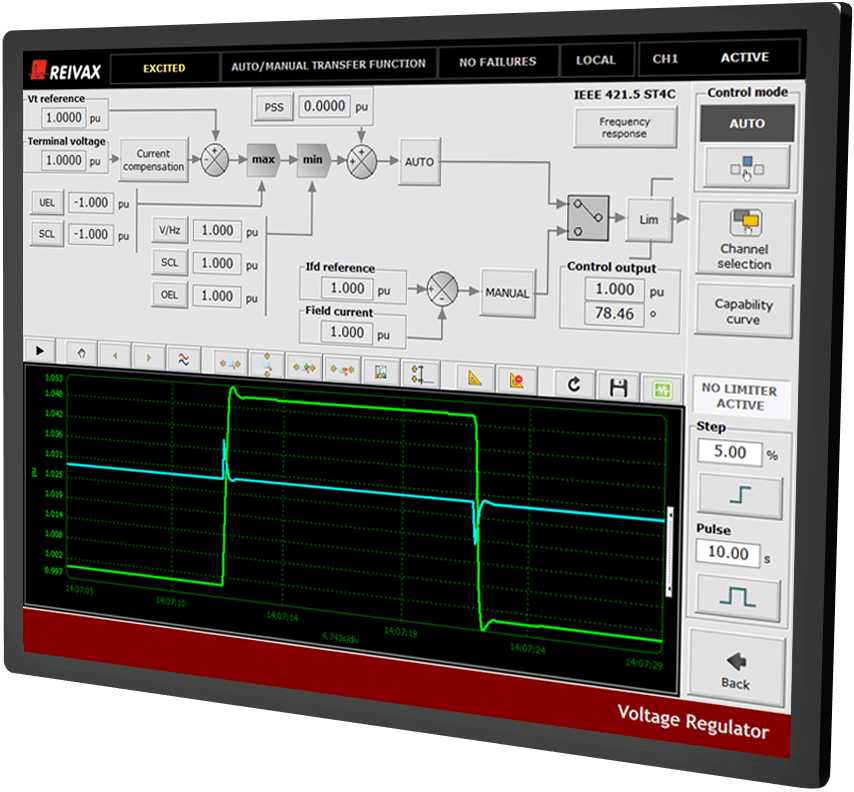Click the AUTO regulator block
854x792 pixels.
[419, 162]
